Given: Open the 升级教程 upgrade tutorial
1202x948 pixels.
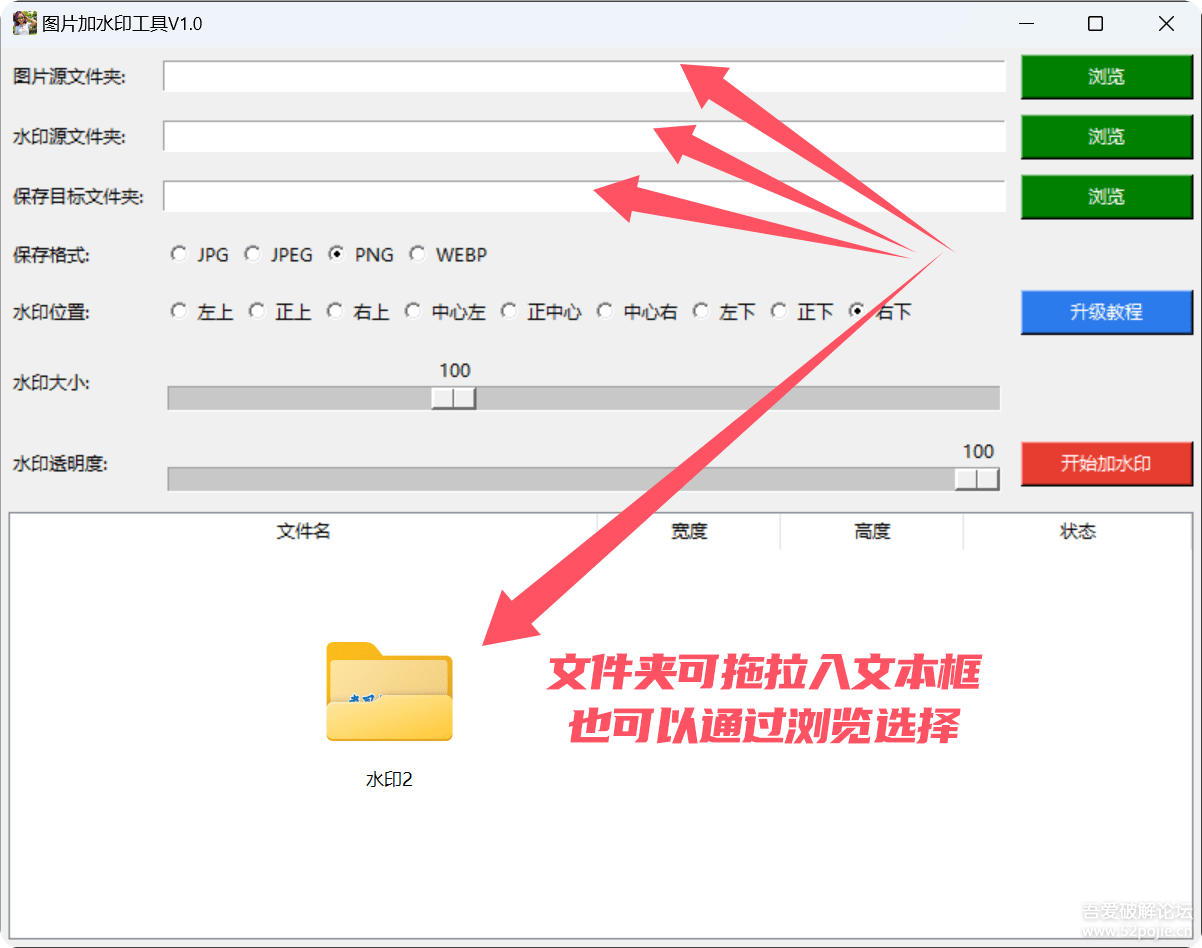Looking at the screenshot, I should 1106,312.
